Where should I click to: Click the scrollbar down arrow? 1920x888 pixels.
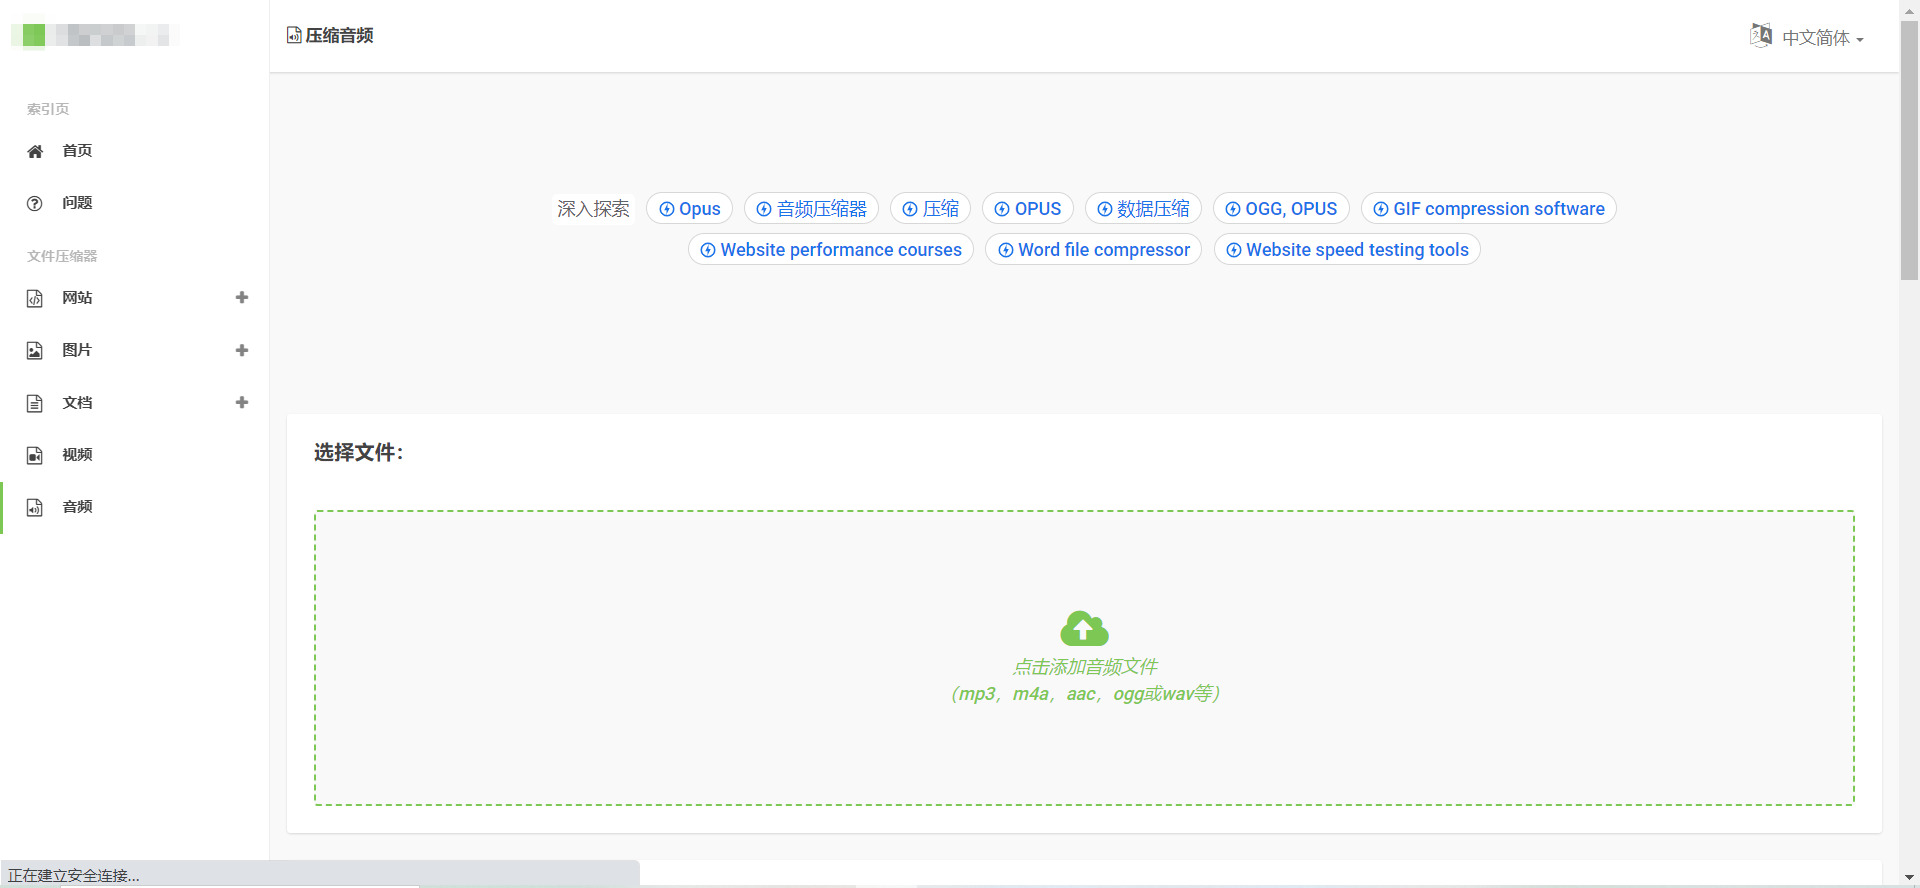coord(1909,878)
